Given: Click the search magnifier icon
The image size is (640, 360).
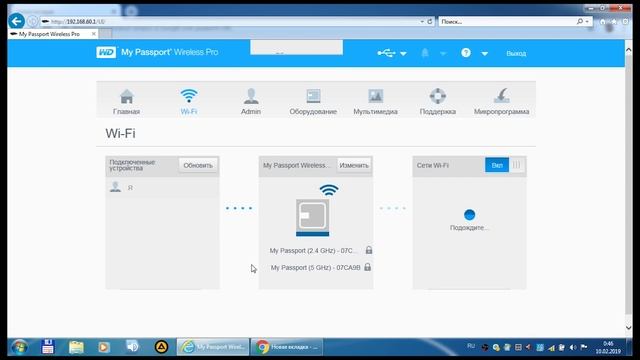Looking at the screenshot, I should (580, 21).
